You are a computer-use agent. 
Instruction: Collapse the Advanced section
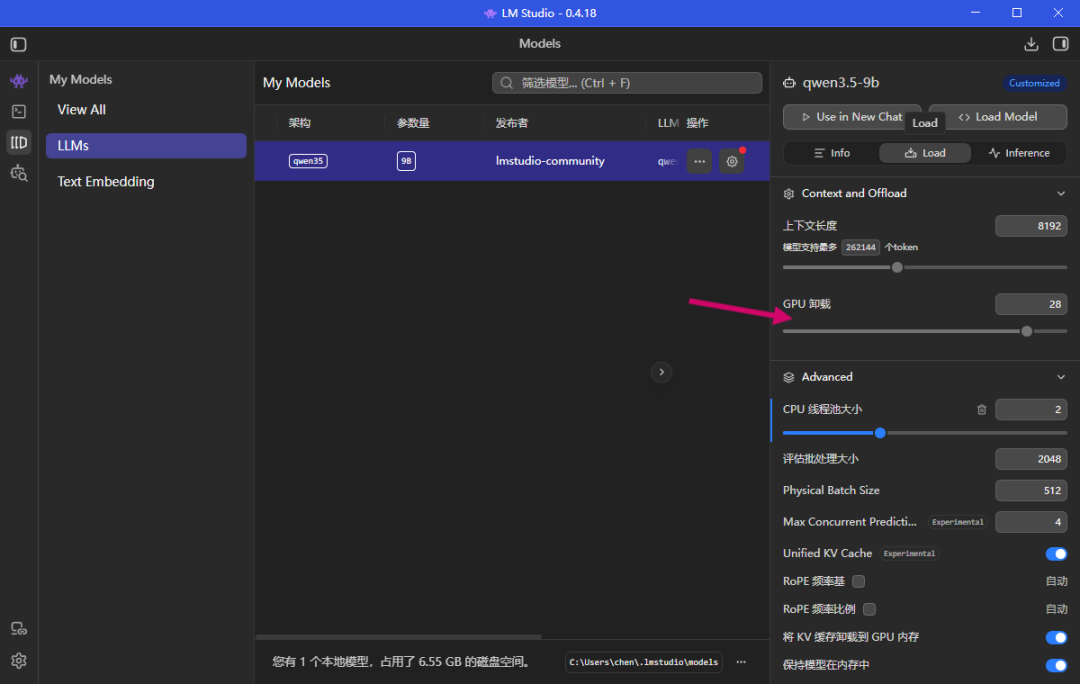click(1061, 377)
